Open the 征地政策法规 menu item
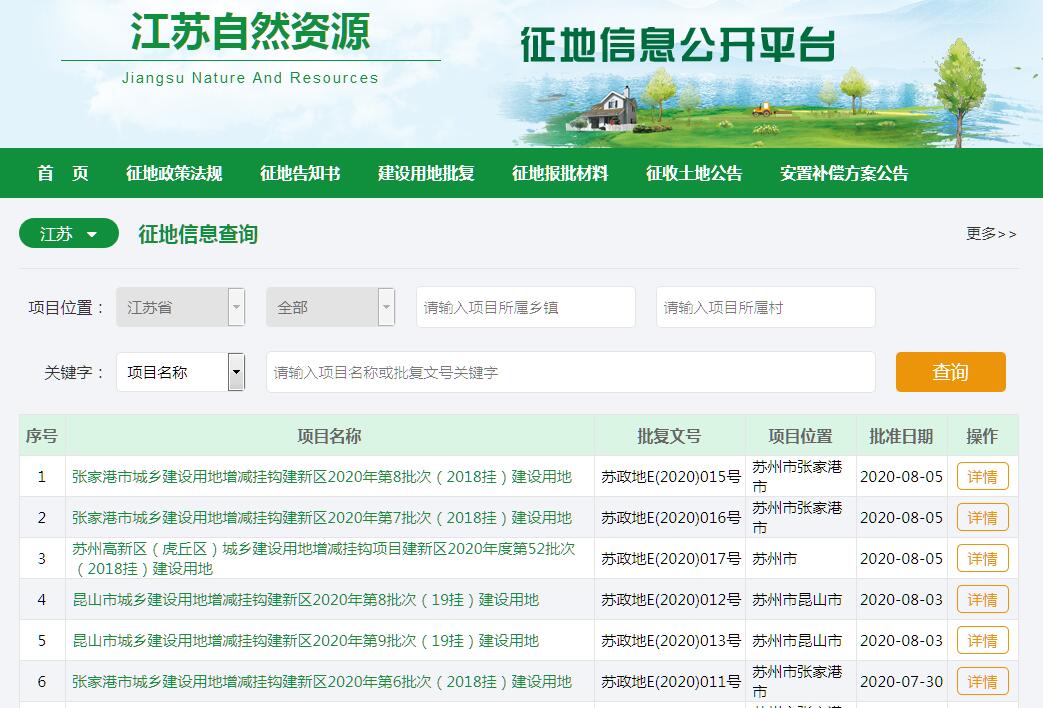This screenshot has height=708, width=1043. click(174, 173)
